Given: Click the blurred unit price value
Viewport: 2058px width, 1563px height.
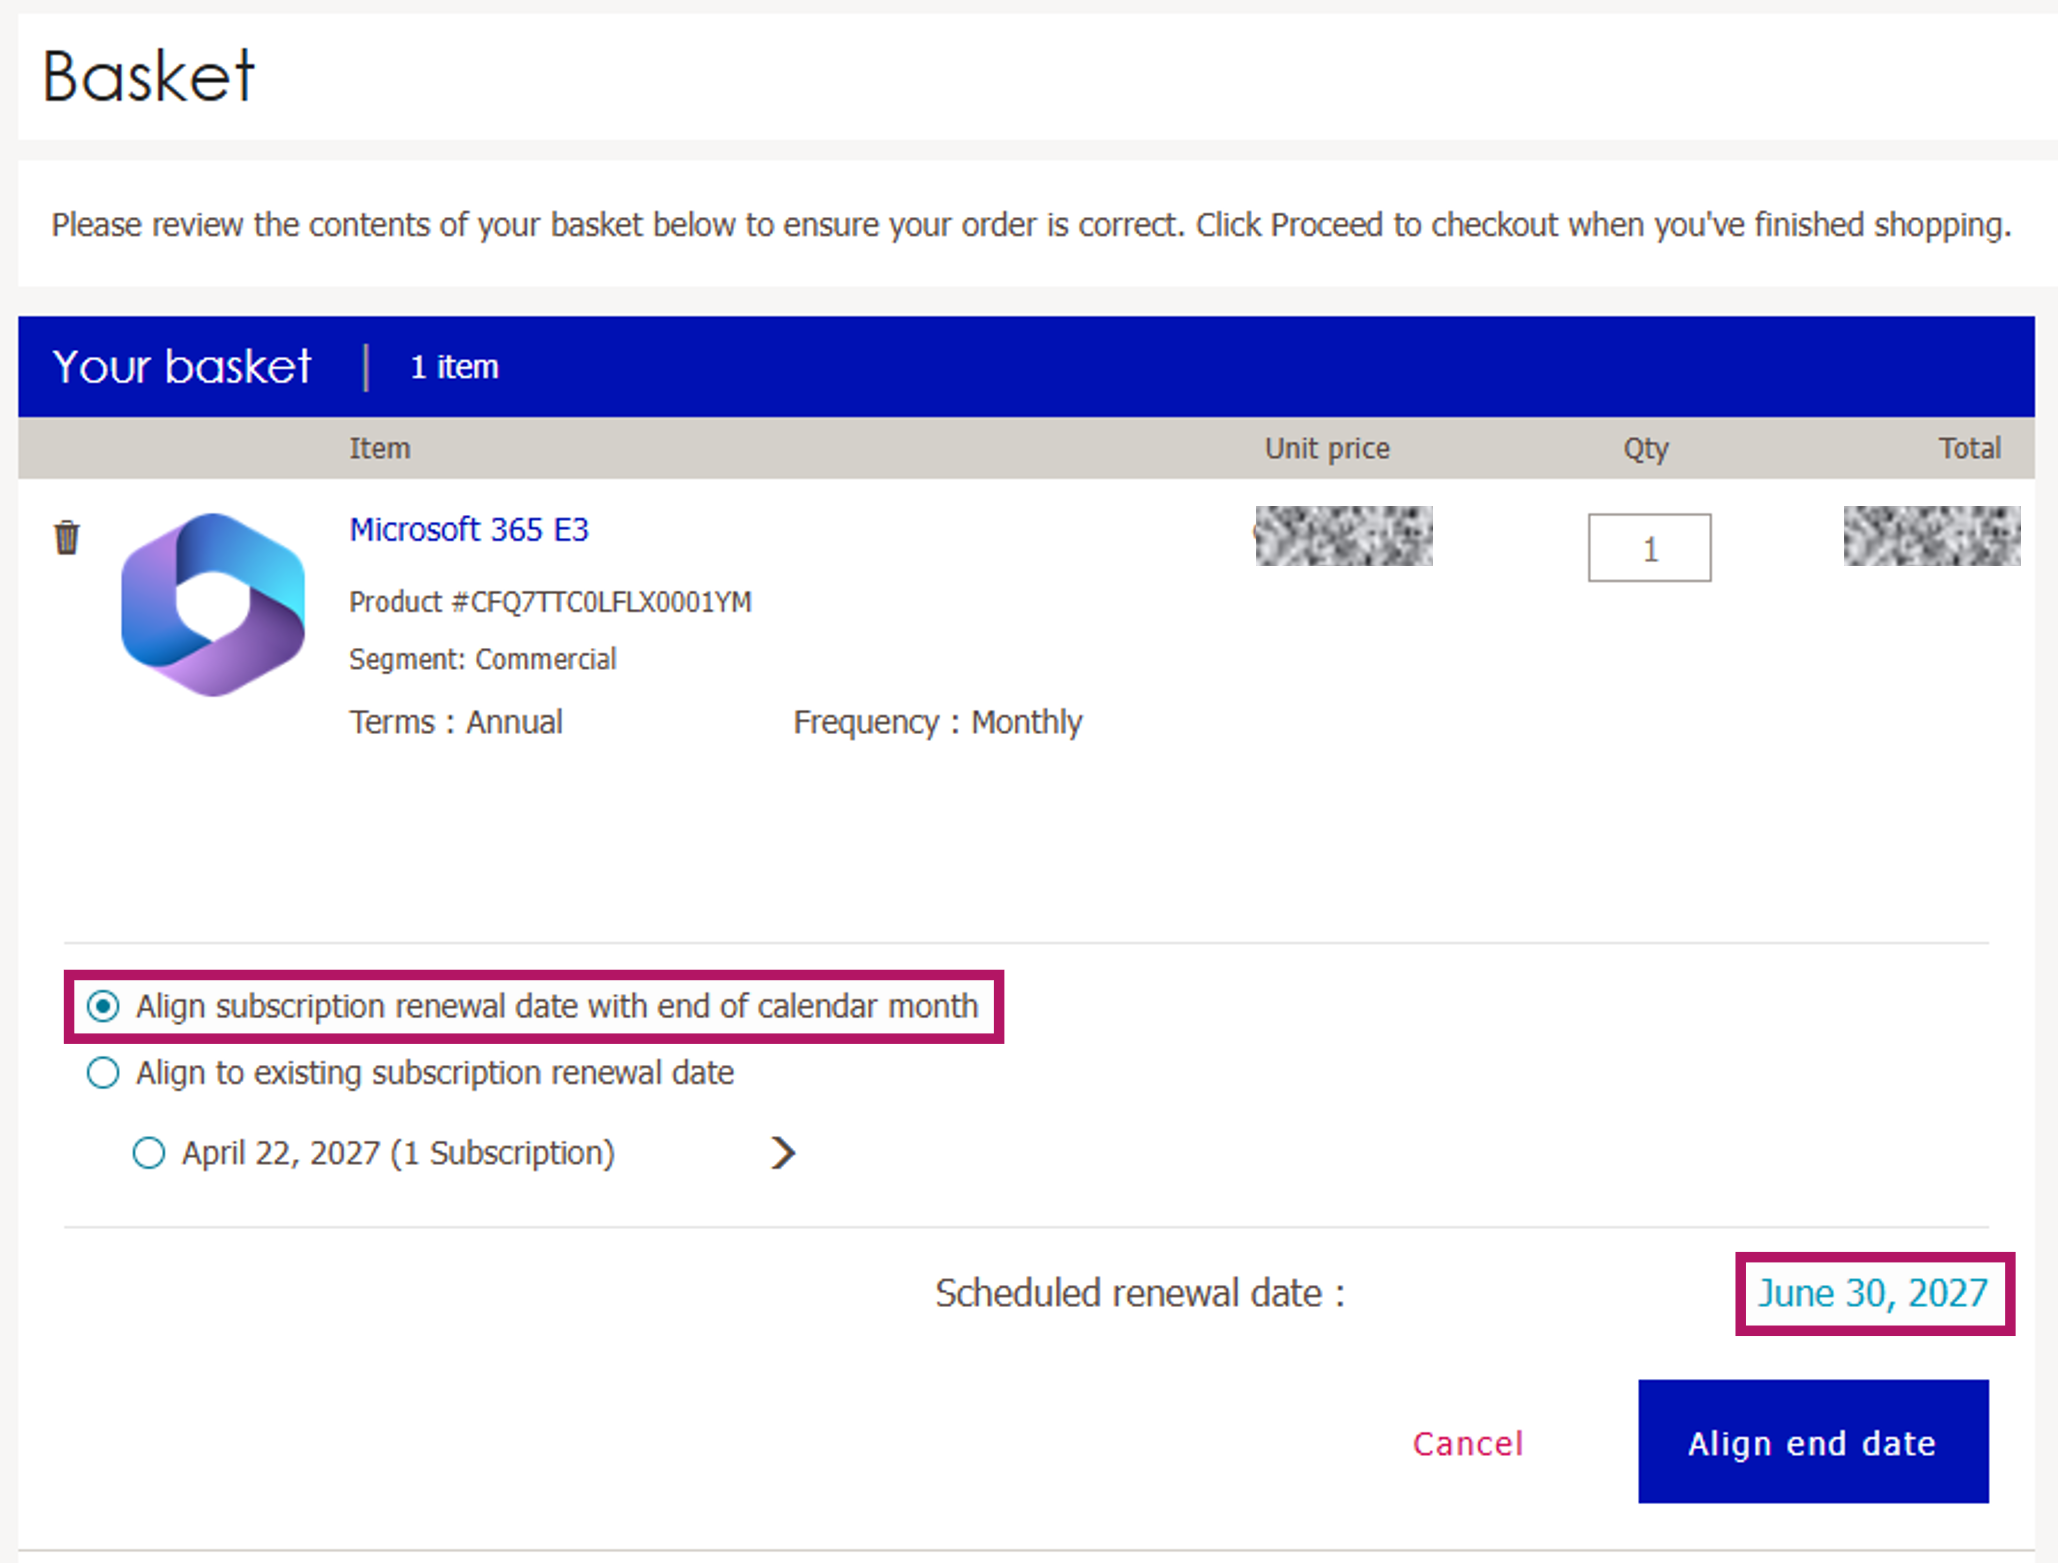Looking at the screenshot, I should (x=1344, y=536).
